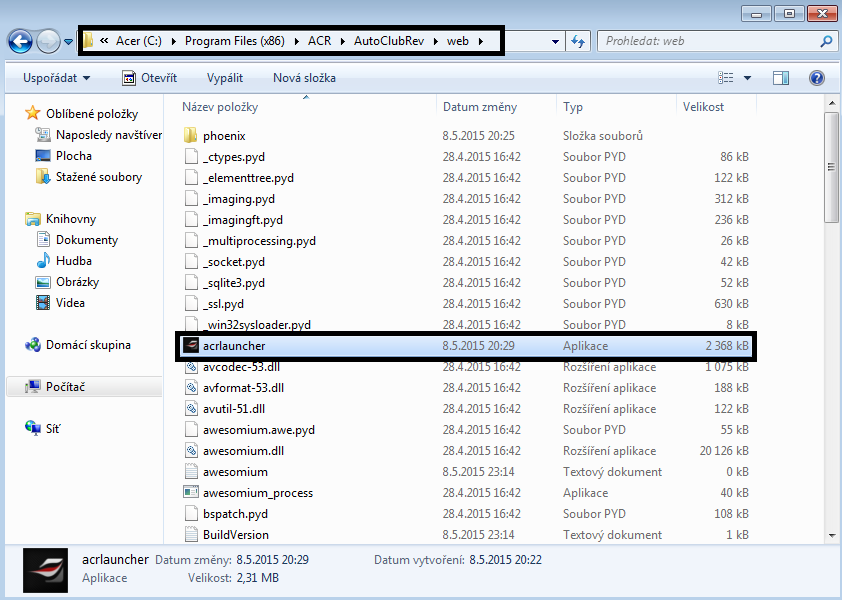Expand the change view options arrow
Screen dimensions: 842x600
(x=748, y=78)
